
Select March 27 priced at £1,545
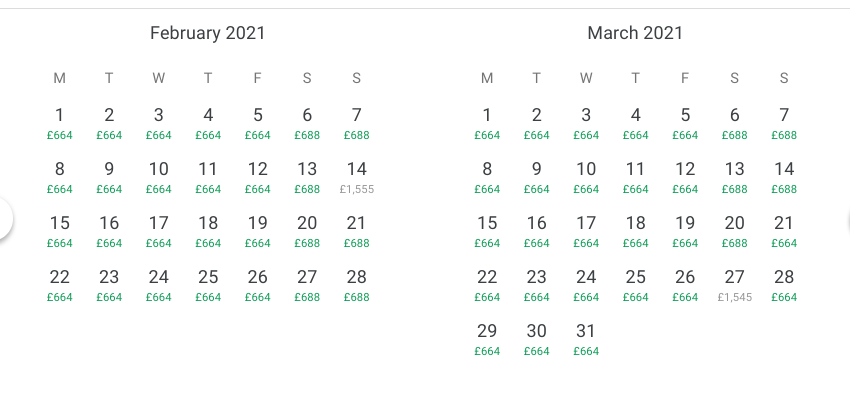(735, 284)
